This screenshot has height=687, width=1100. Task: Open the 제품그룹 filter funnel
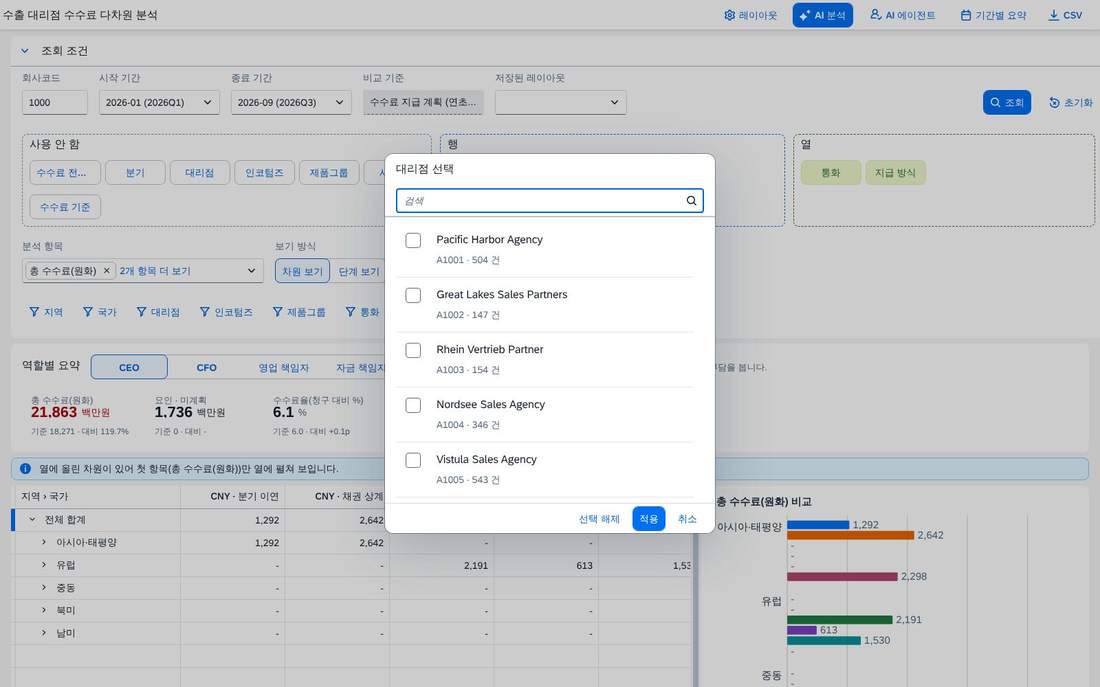(x=299, y=312)
